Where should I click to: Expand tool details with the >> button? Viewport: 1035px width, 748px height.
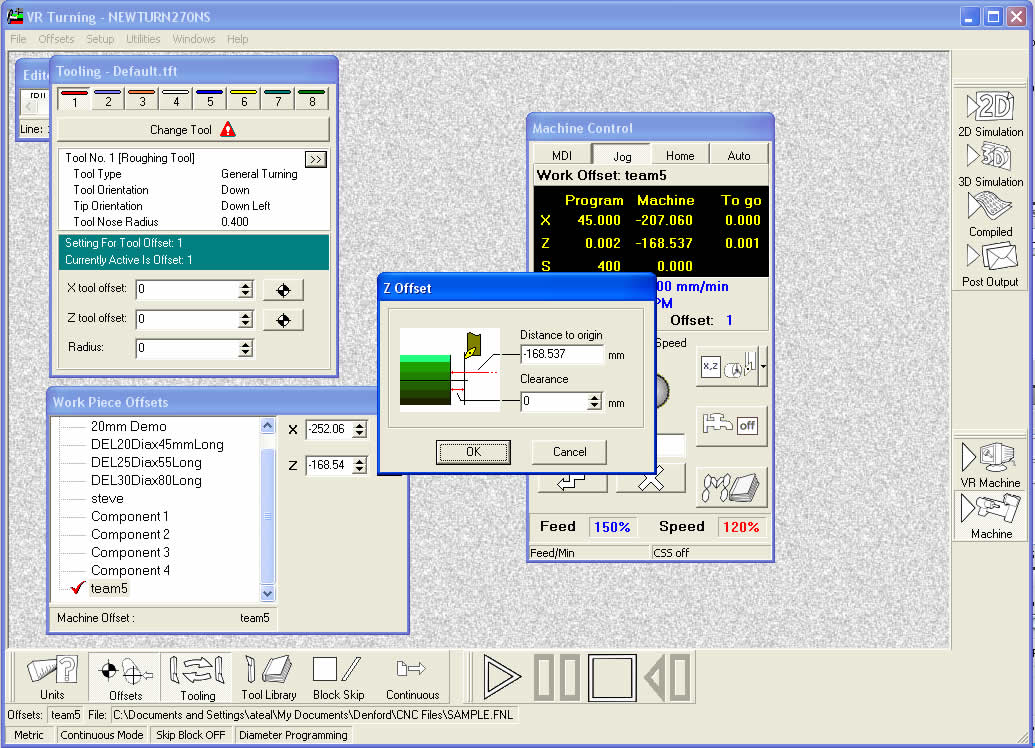tap(315, 157)
